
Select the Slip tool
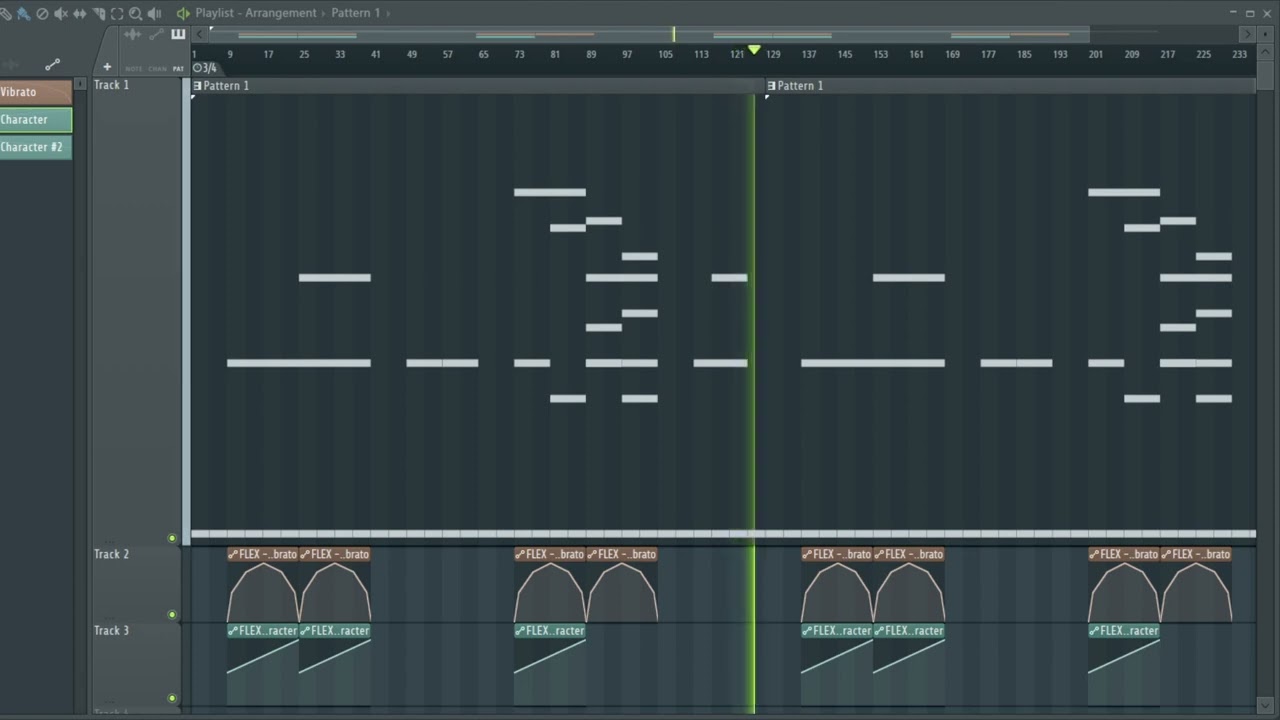pyautogui.click(x=80, y=13)
